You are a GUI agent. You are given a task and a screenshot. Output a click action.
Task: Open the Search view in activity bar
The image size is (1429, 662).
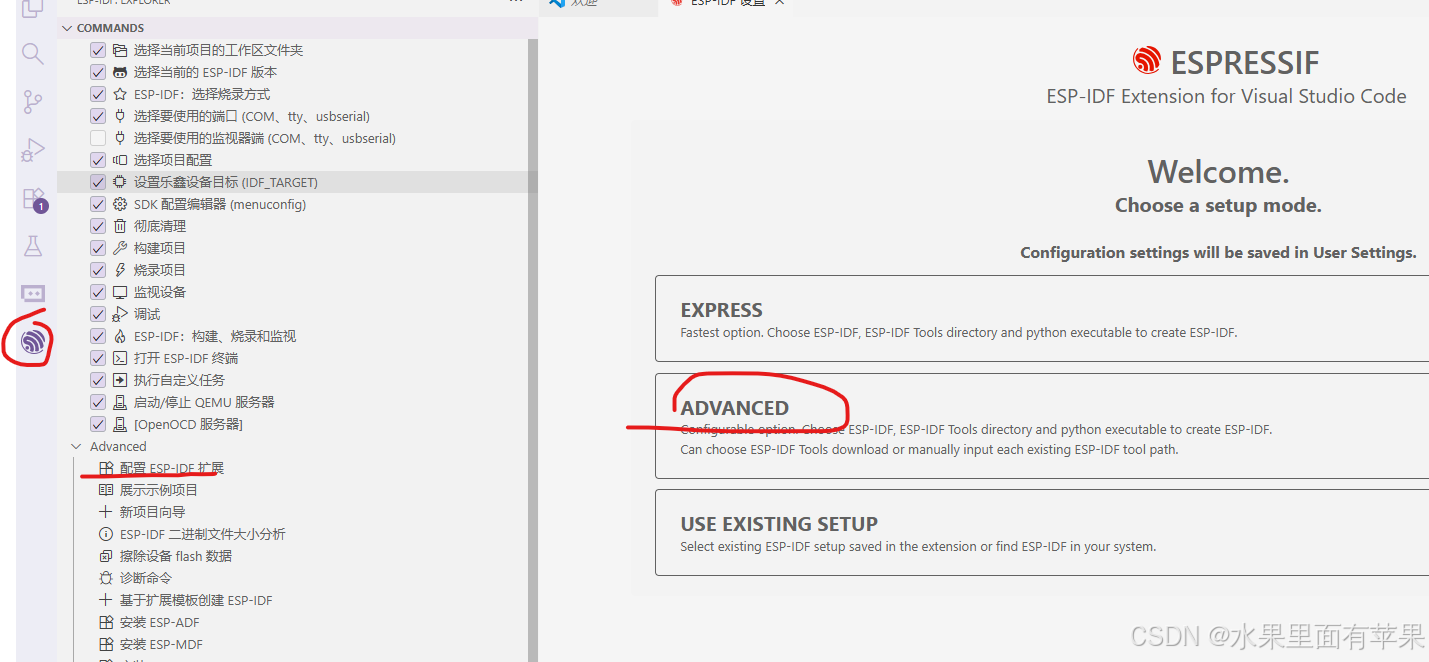(x=33, y=54)
